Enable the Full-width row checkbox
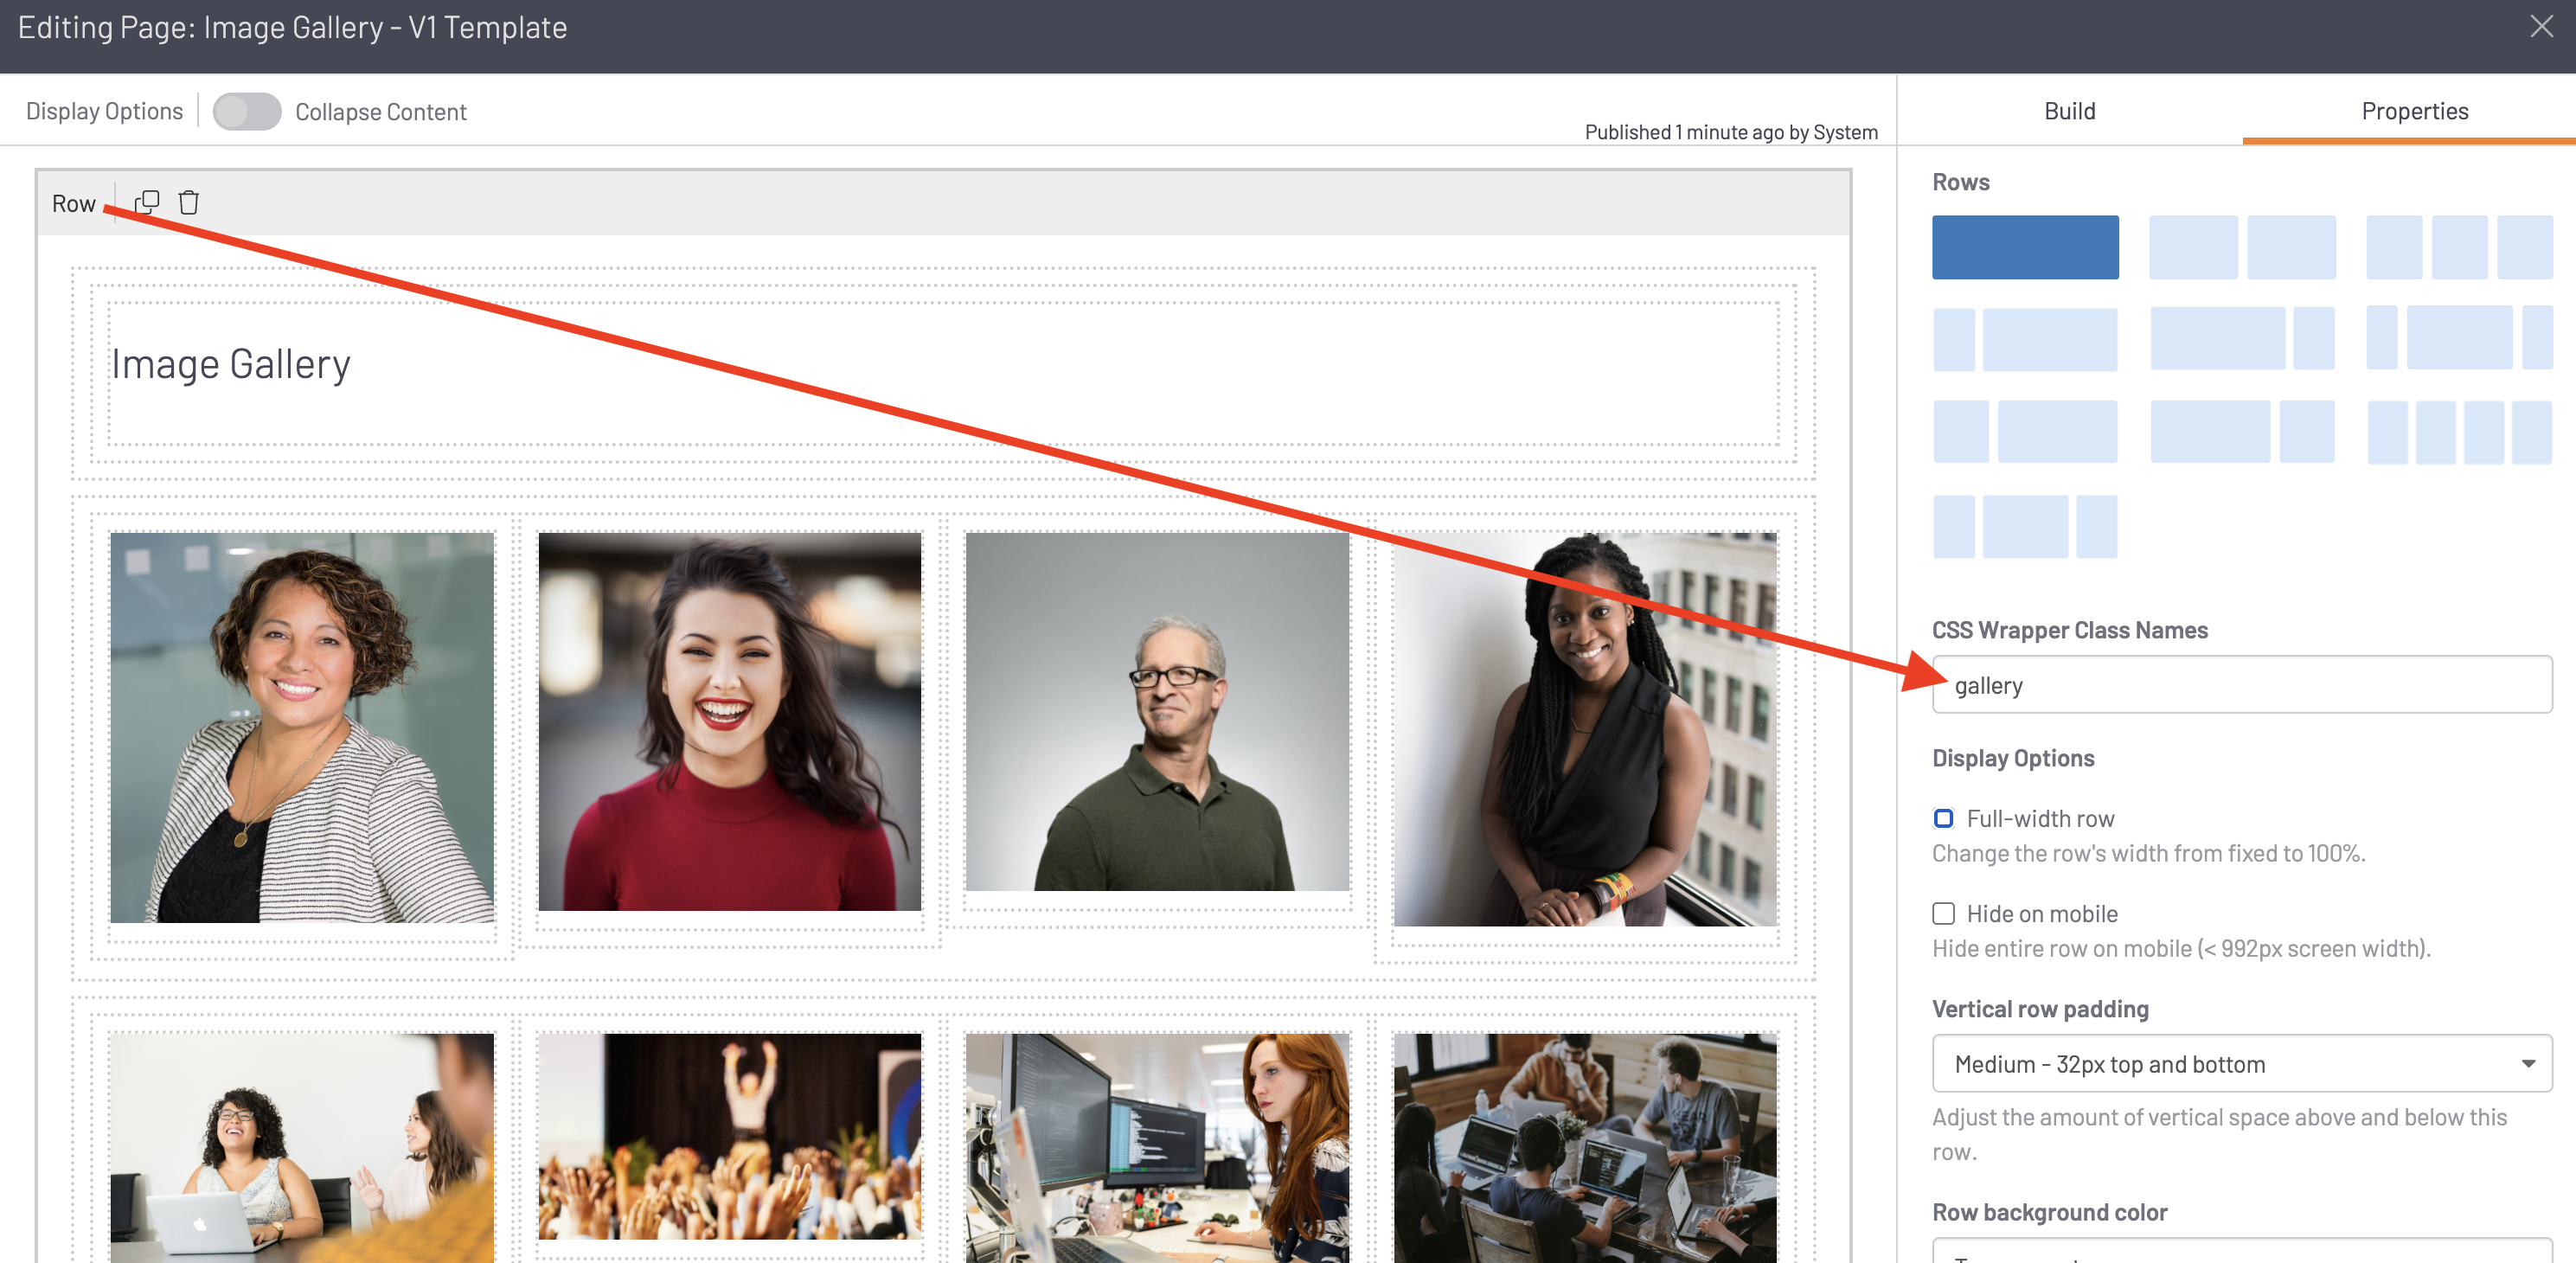Image resolution: width=2576 pixels, height=1263 pixels. (1943, 818)
